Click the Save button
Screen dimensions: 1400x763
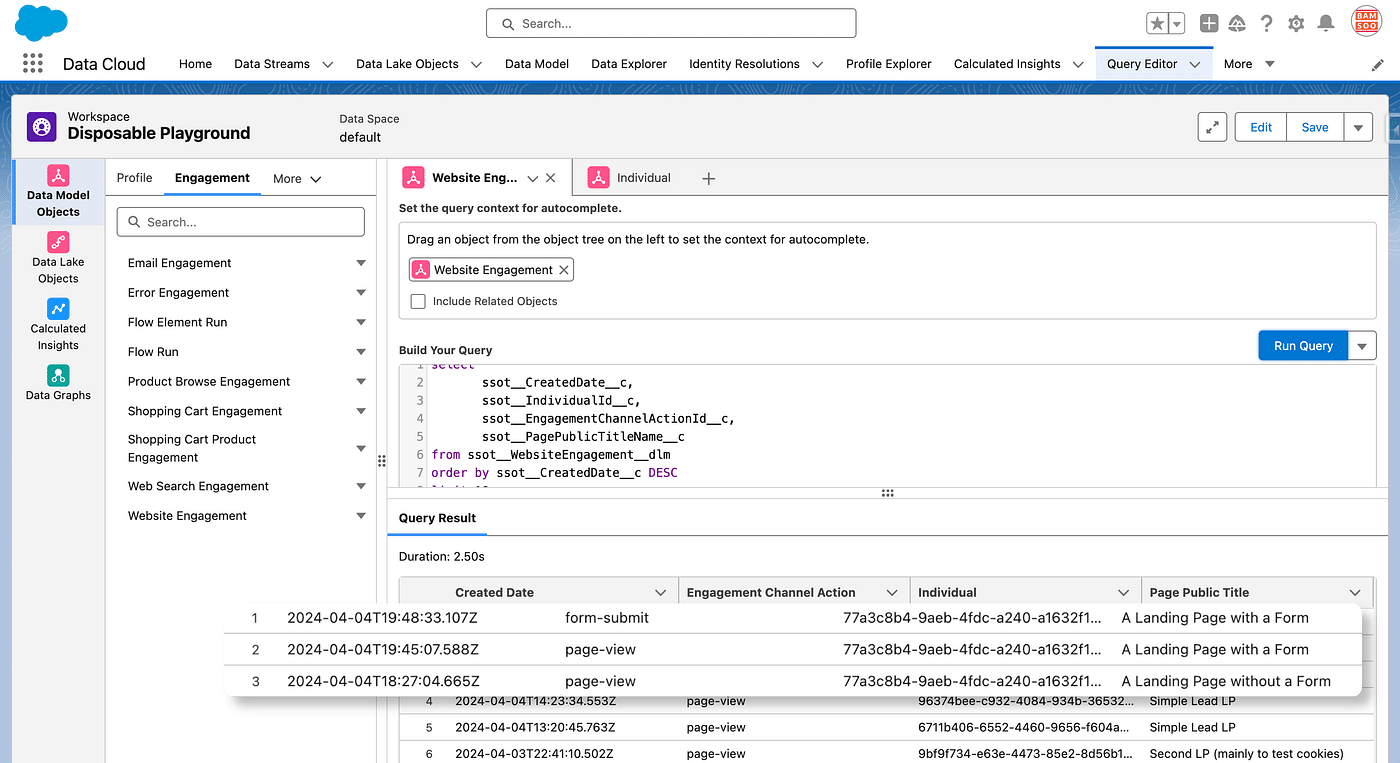click(x=1314, y=127)
